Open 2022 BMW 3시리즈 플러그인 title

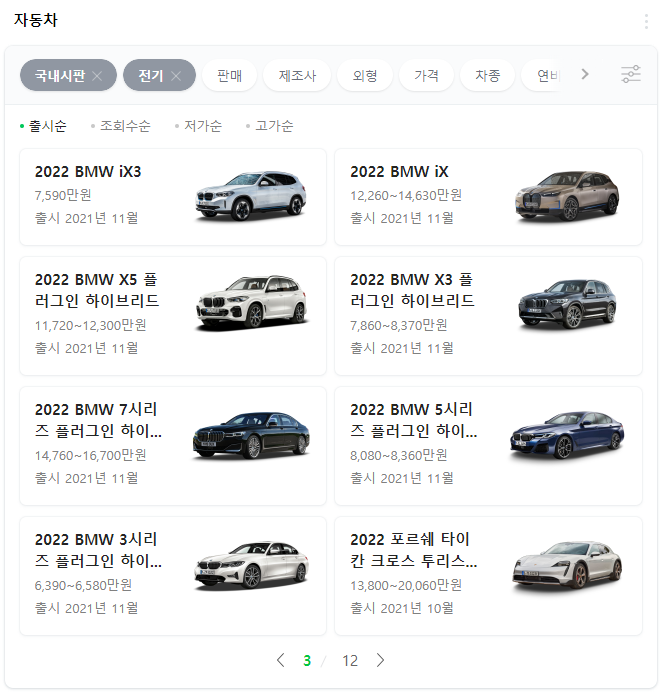98,550
